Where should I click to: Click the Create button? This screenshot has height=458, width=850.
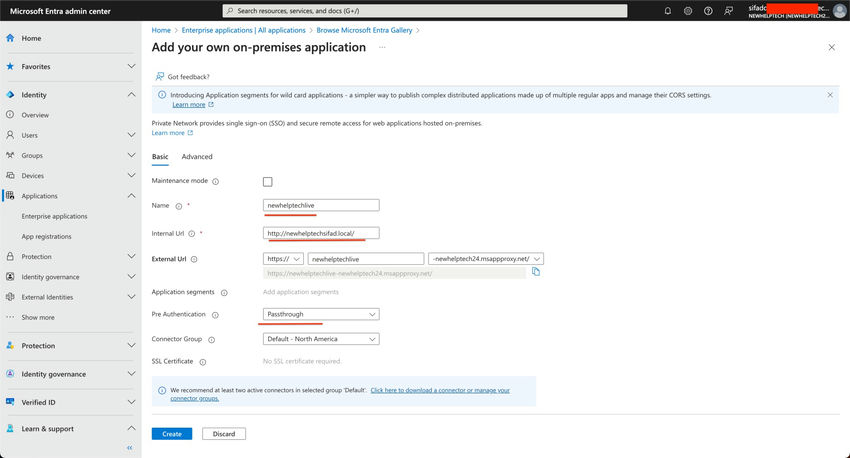pos(172,434)
